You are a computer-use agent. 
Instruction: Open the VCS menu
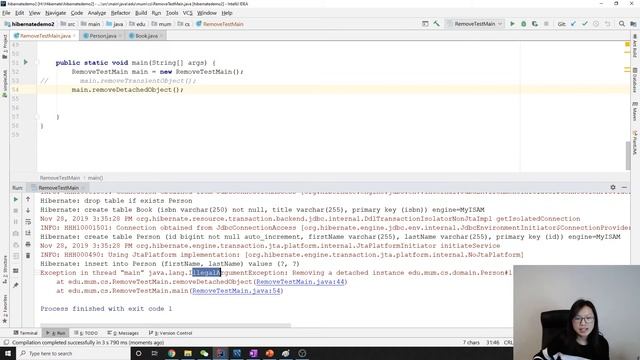tap(187, 13)
